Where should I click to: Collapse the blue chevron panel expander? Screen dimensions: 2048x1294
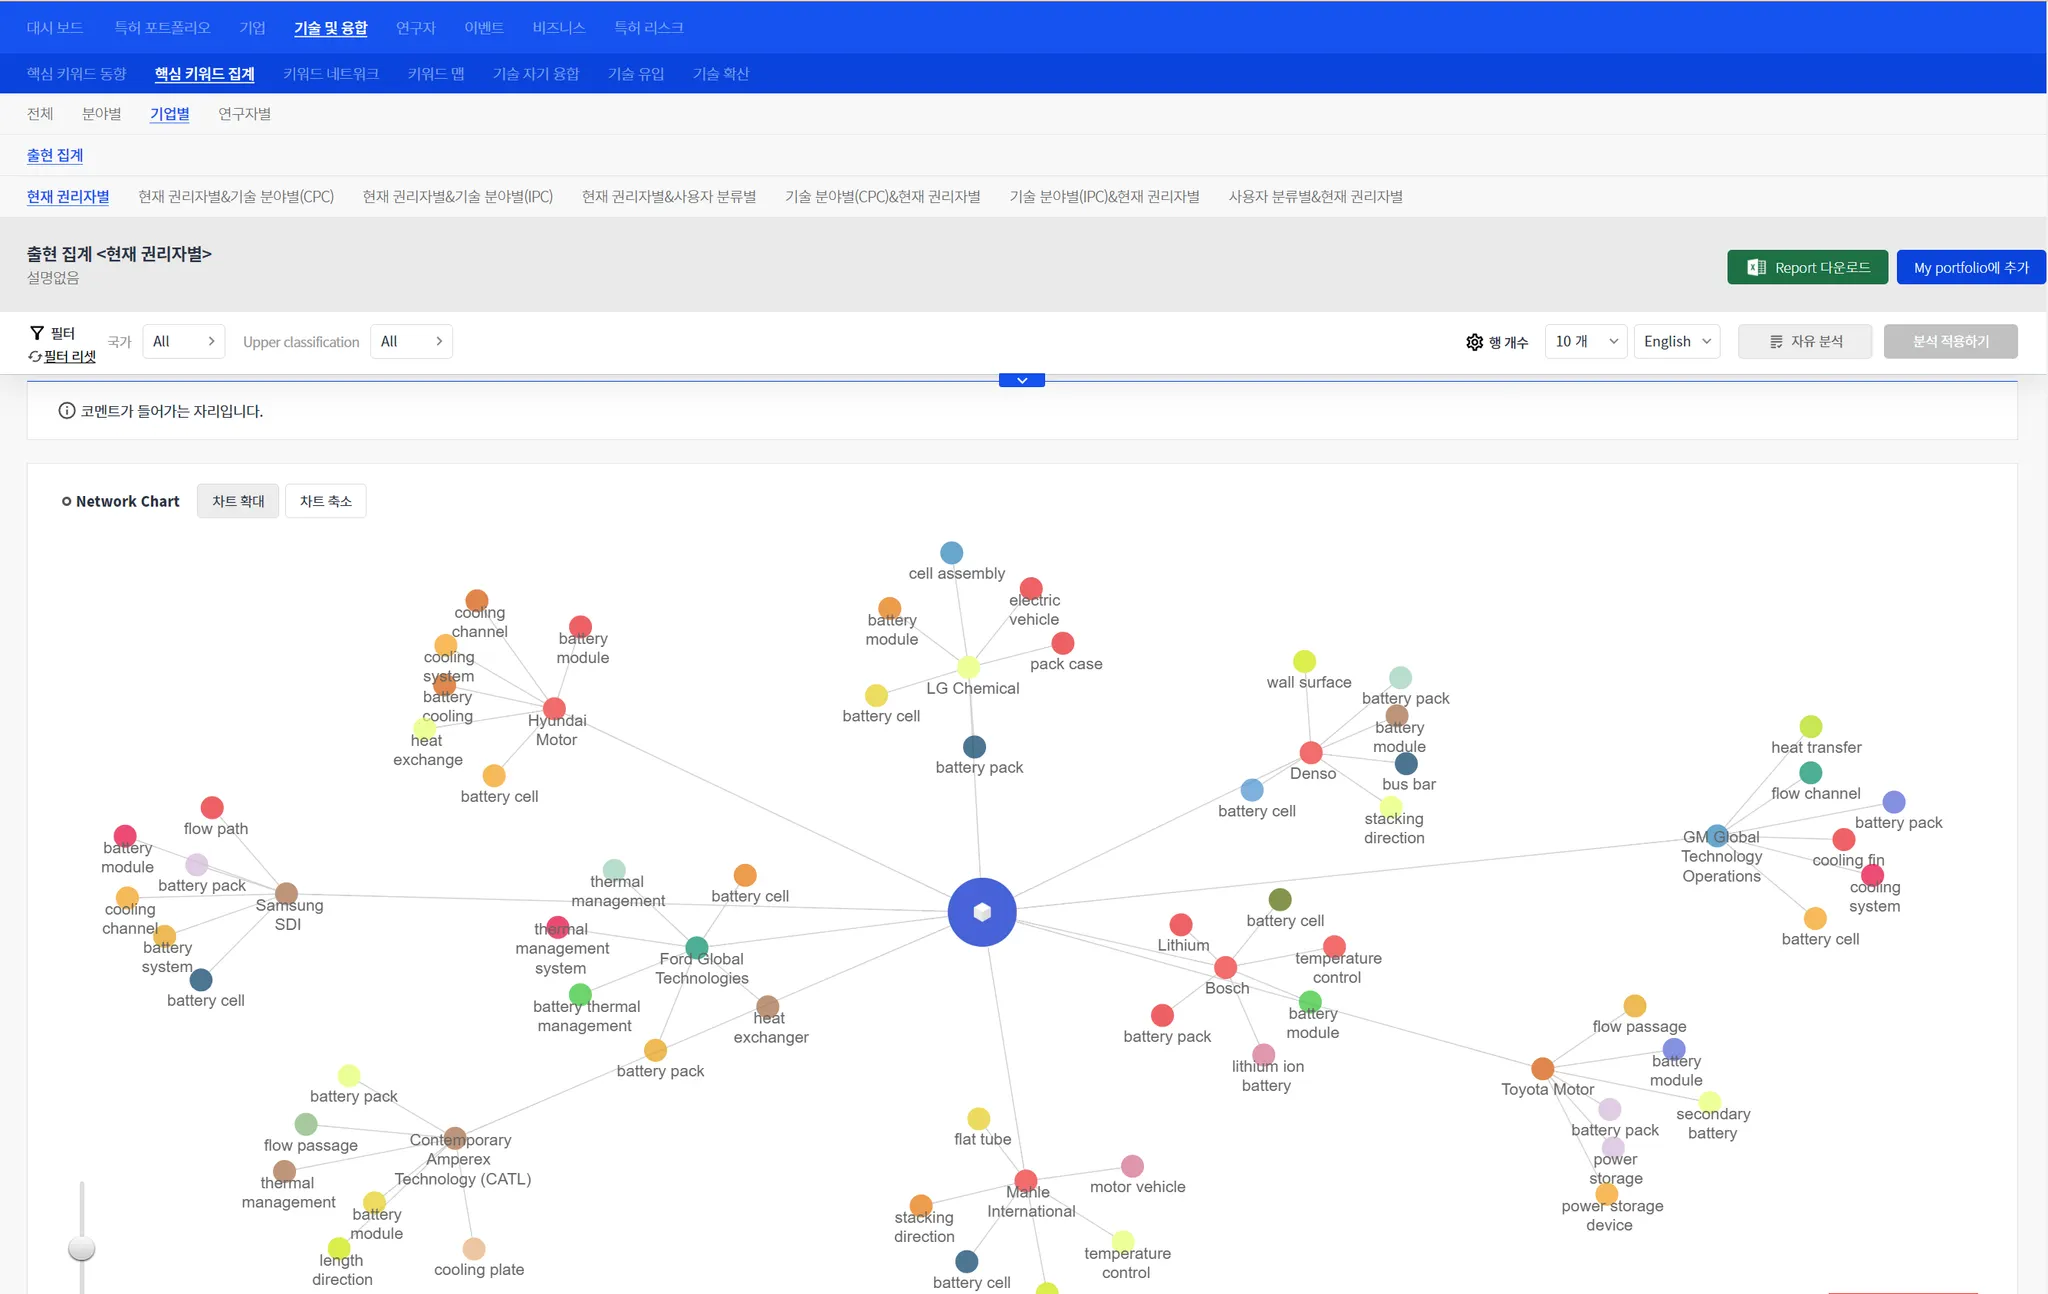click(x=1021, y=380)
